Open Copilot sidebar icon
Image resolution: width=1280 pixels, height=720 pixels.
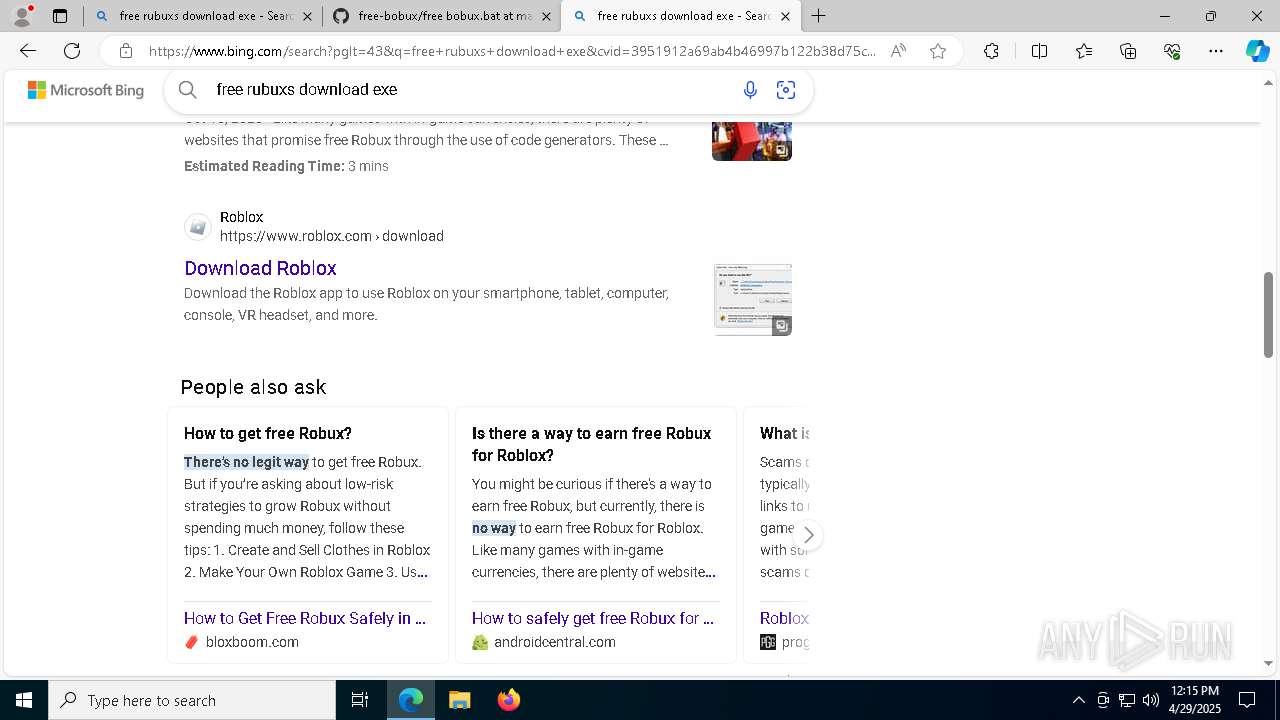(1257, 51)
